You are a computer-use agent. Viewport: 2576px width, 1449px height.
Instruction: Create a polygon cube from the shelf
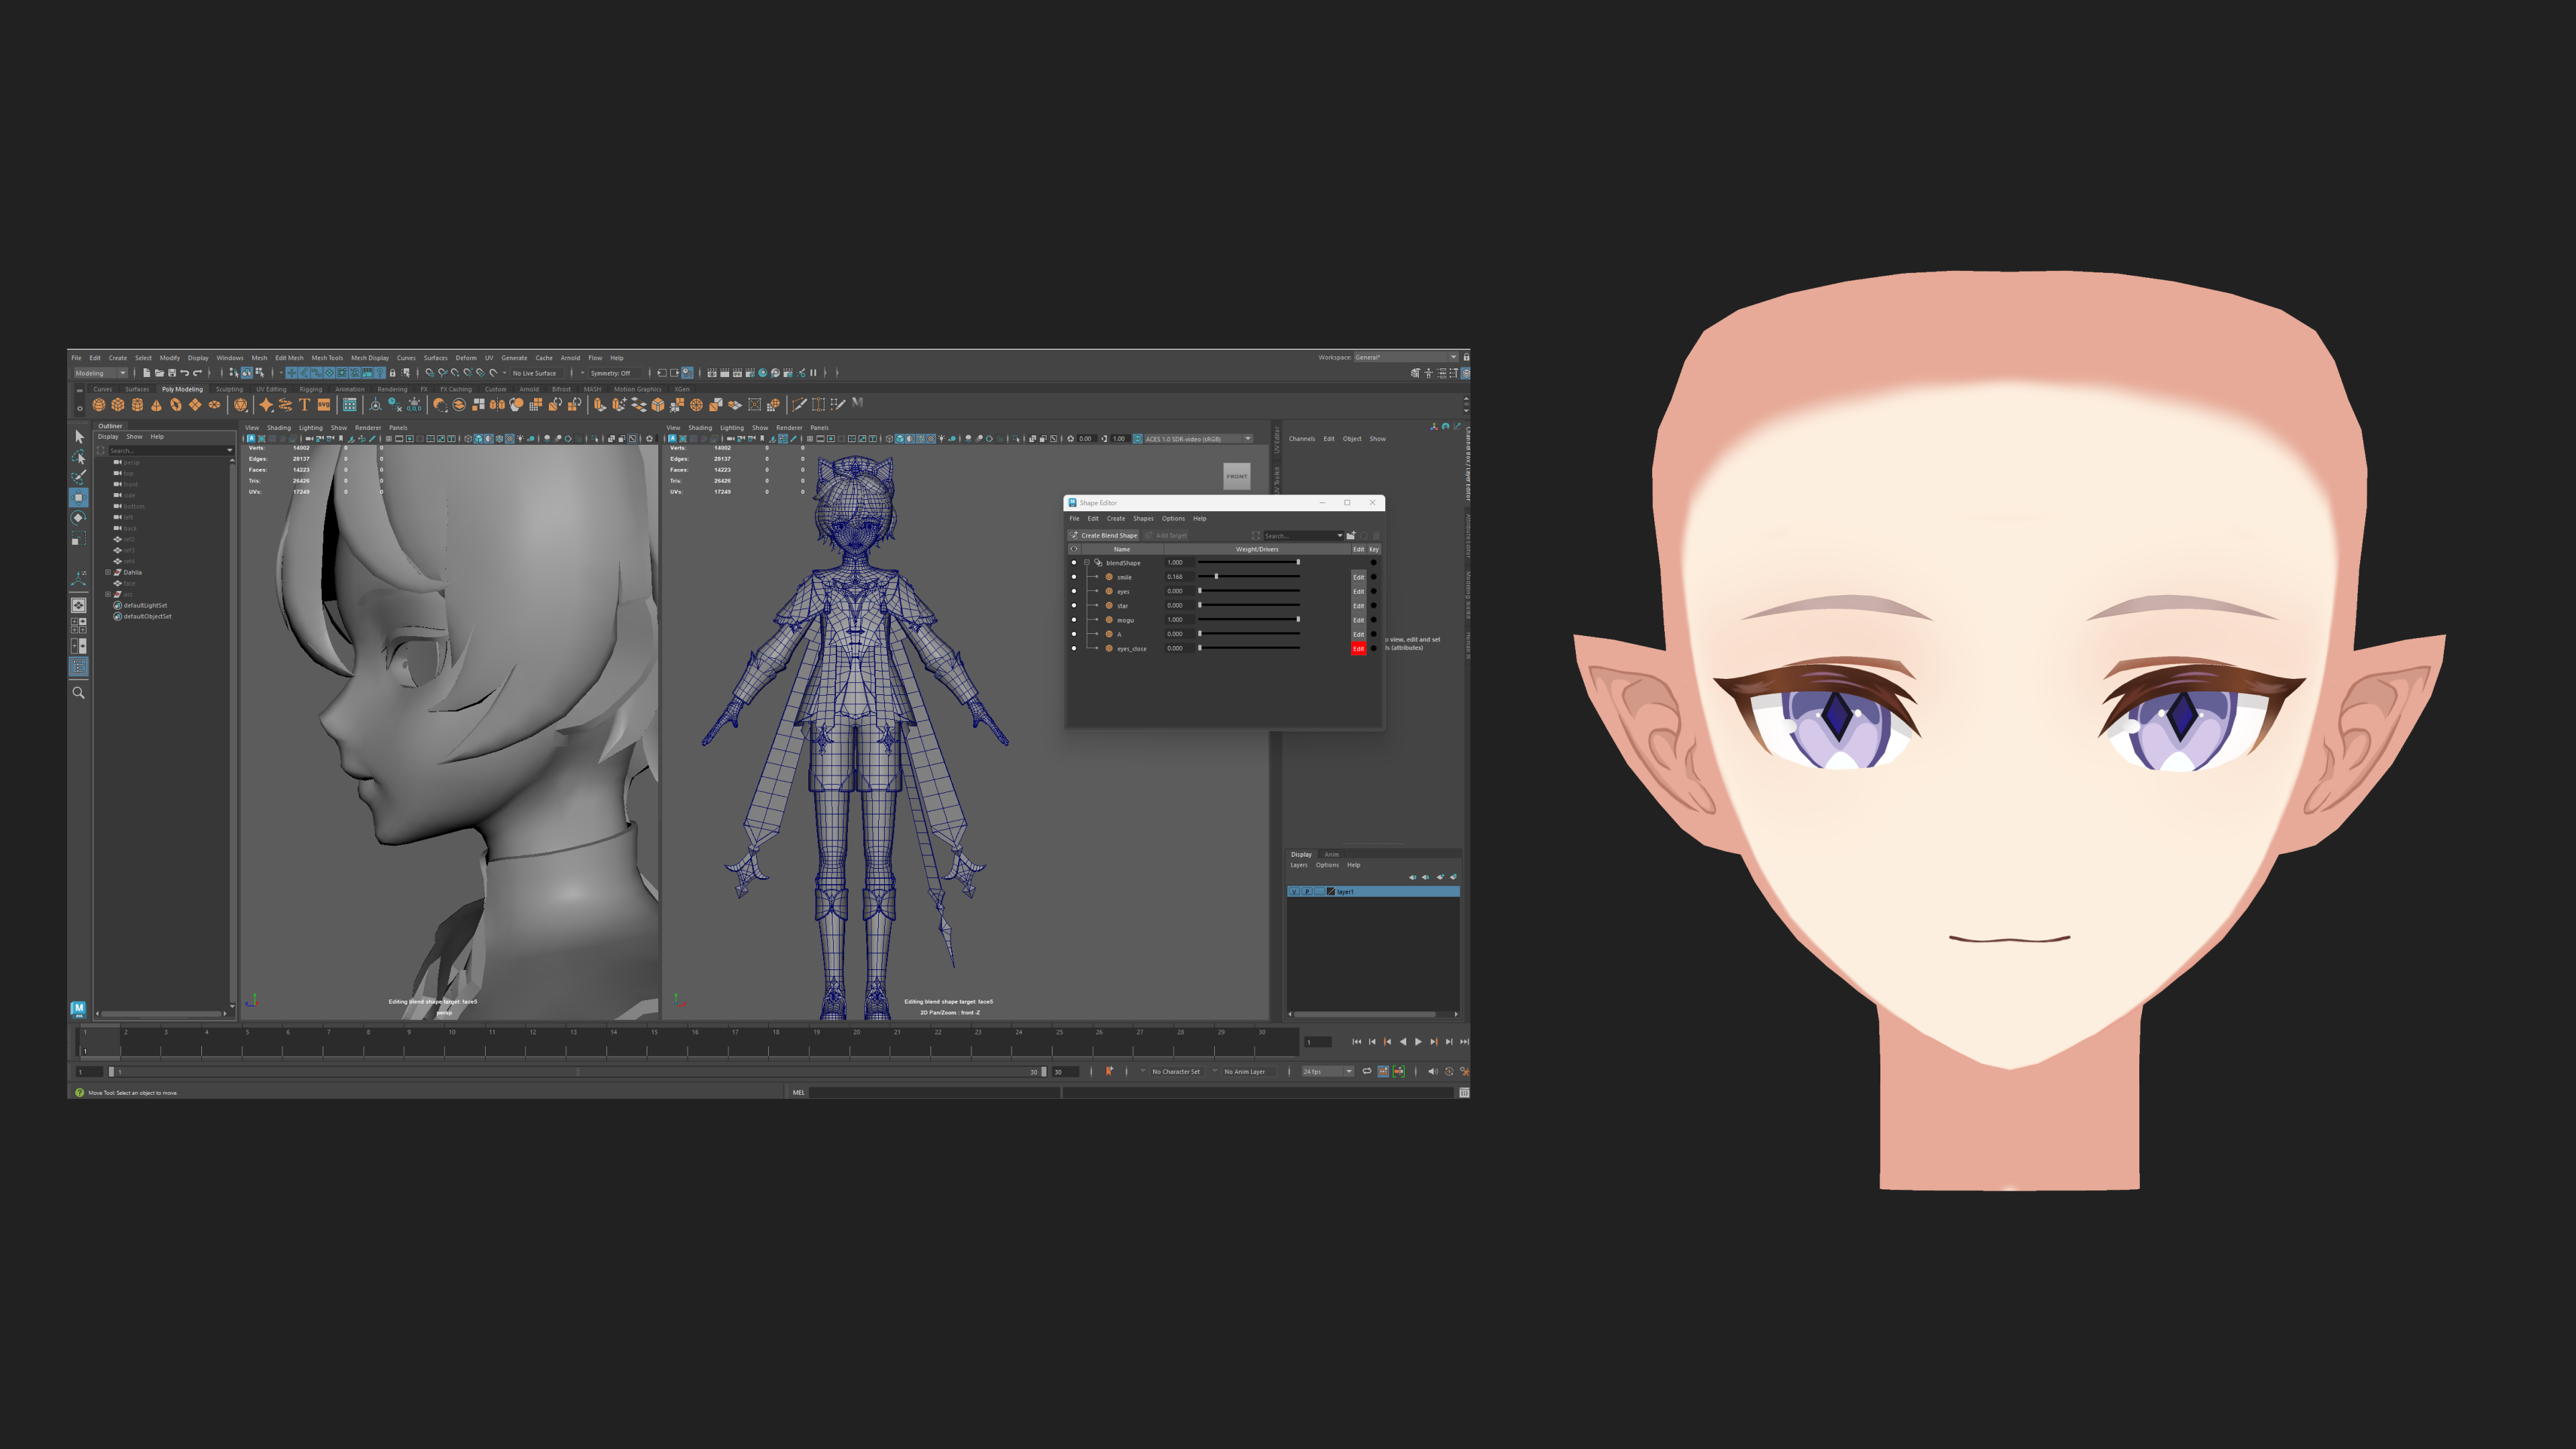tap(118, 405)
